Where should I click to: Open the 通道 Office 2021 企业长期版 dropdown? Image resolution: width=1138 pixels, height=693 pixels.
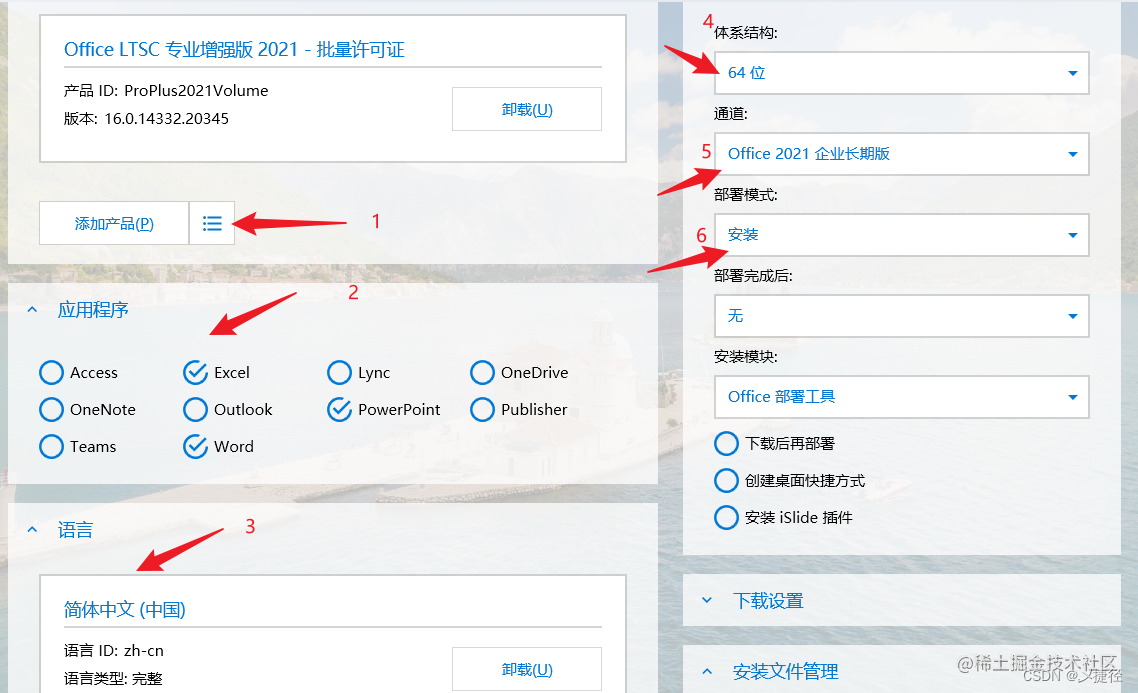coord(901,154)
